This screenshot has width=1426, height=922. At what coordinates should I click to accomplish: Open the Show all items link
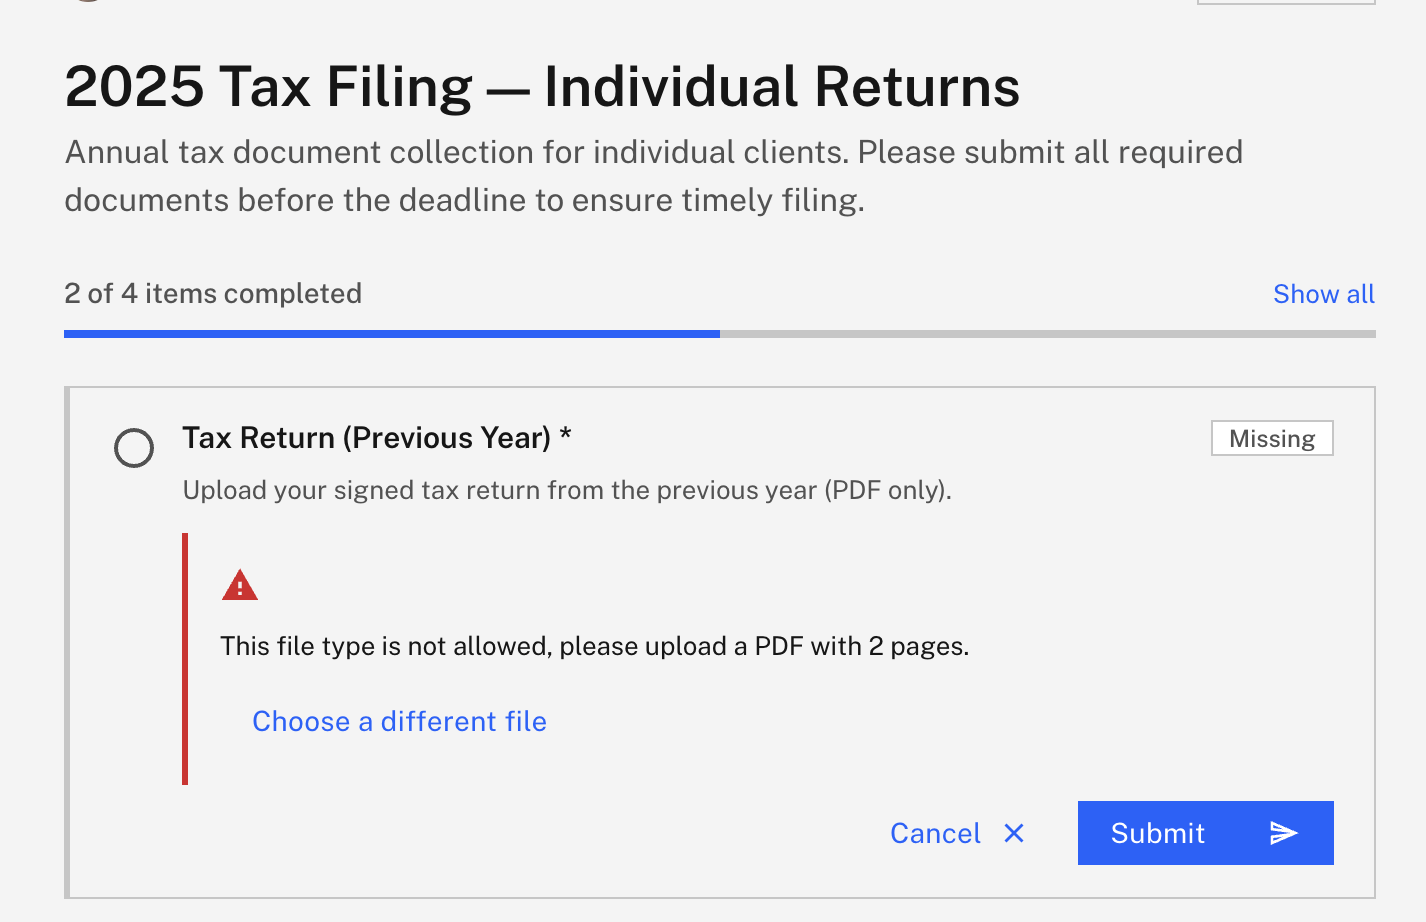(x=1323, y=294)
